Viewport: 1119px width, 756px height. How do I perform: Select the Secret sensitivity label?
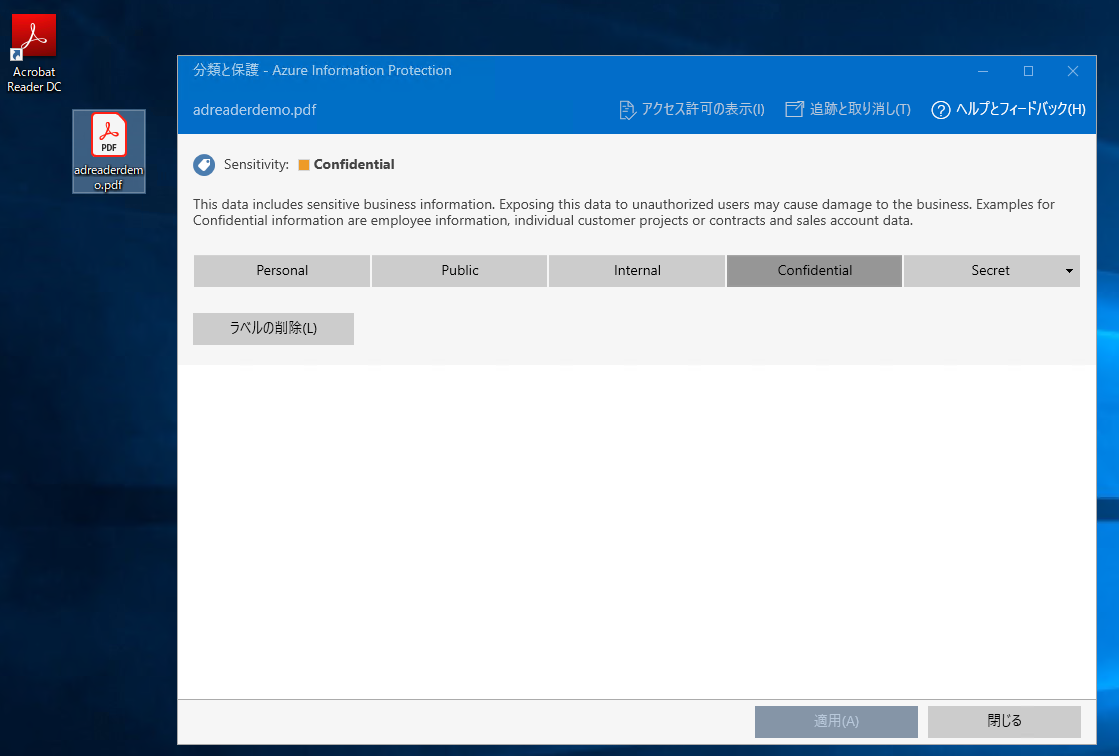click(x=985, y=271)
